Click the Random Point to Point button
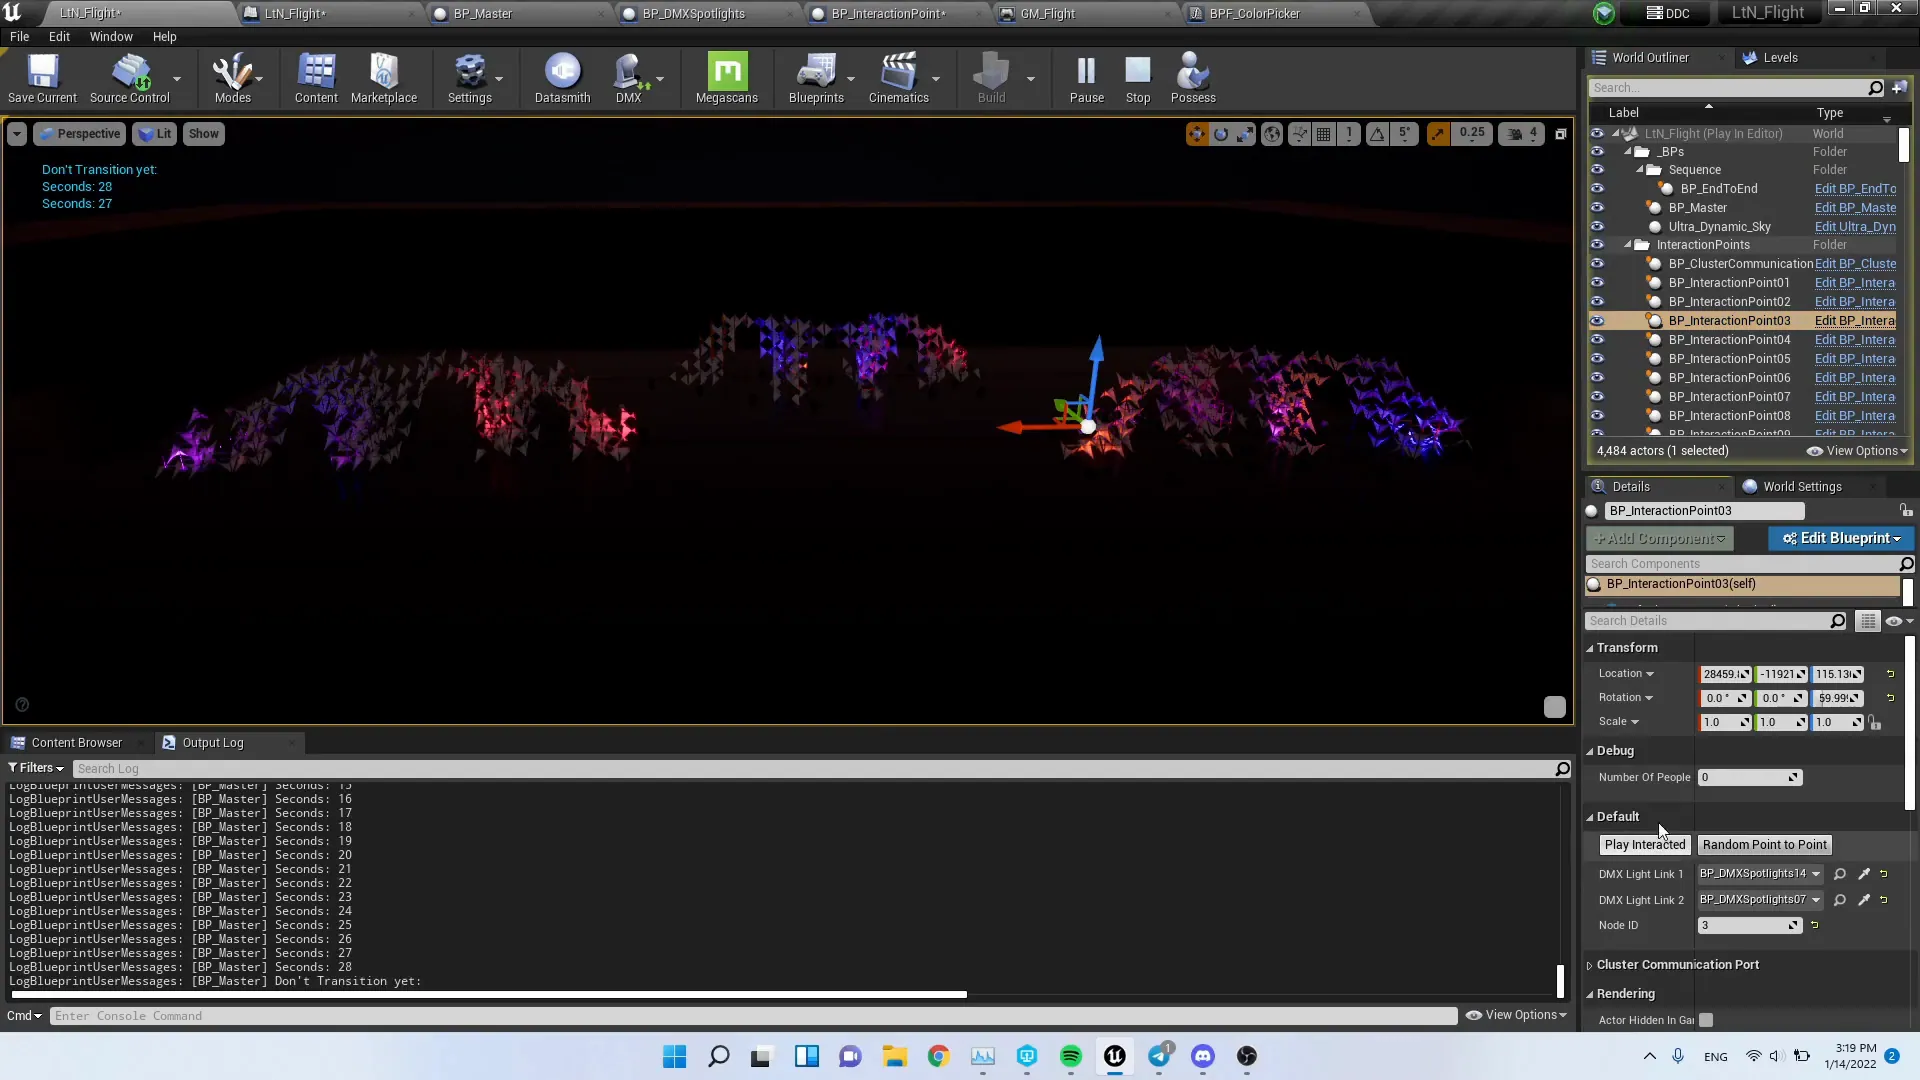 click(x=1765, y=845)
